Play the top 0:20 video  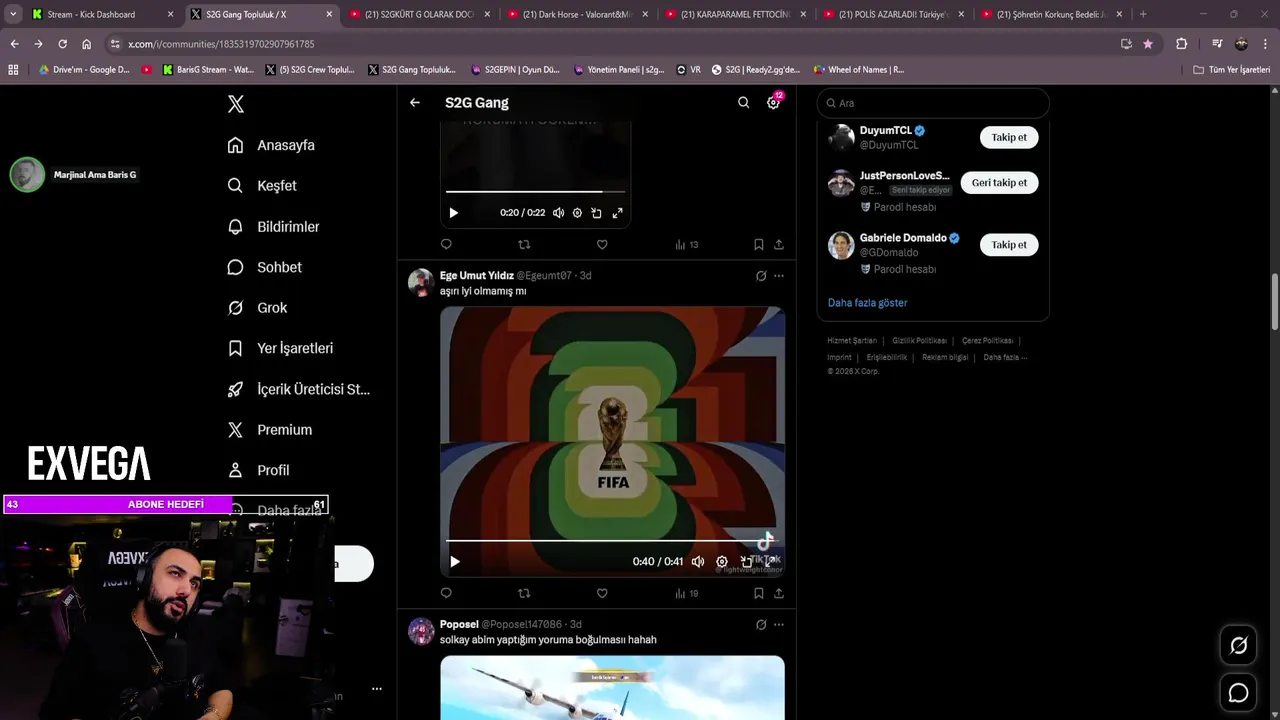(x=453, y=213)
